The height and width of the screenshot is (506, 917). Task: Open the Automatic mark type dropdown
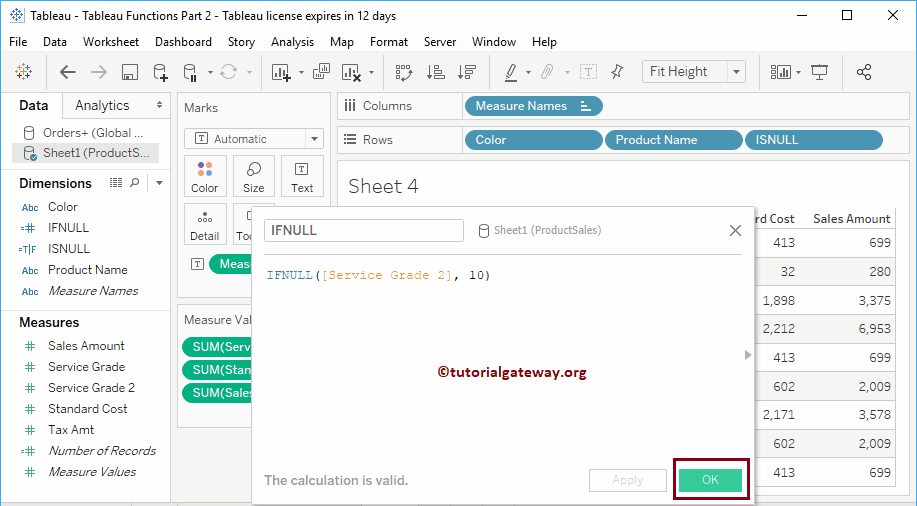pyautogui.click(x=314, y=139)
